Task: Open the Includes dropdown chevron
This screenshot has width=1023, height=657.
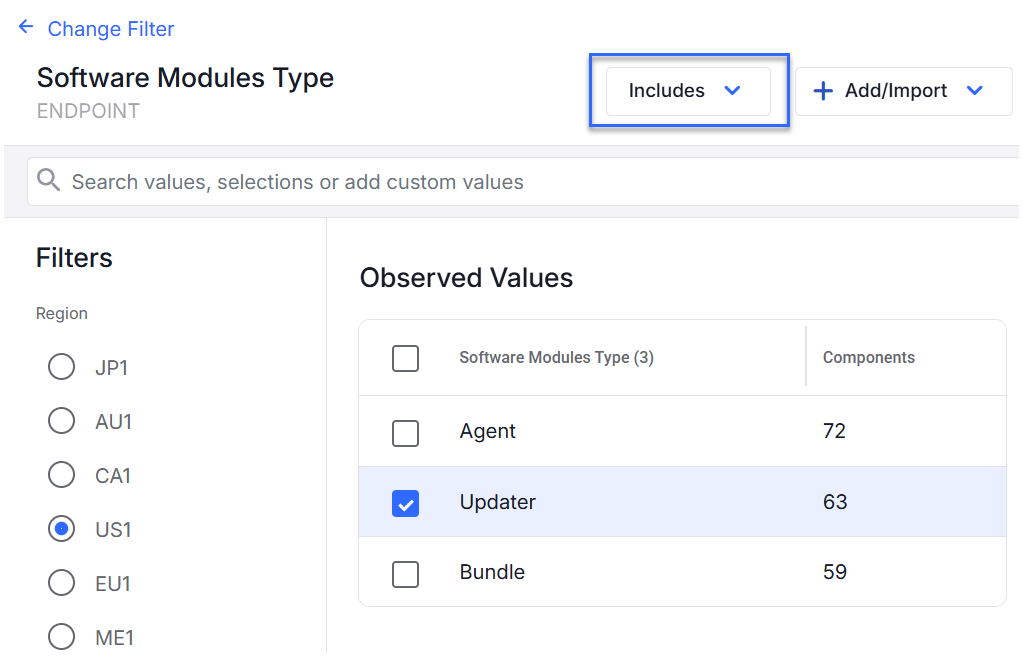Action: (733, 90)
